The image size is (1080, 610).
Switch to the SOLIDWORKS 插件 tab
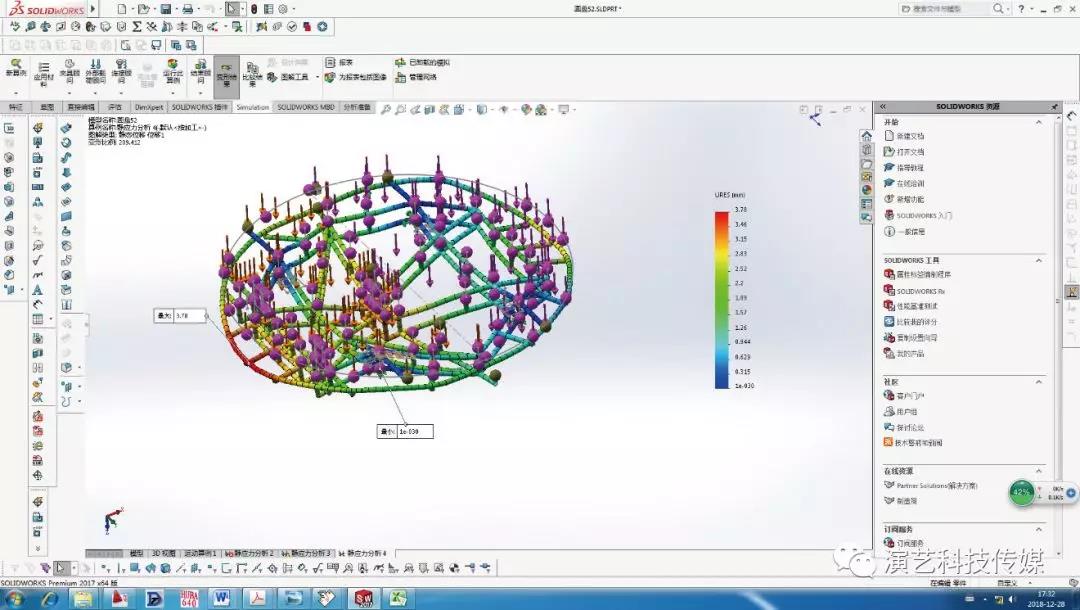(x=199, y=107)
